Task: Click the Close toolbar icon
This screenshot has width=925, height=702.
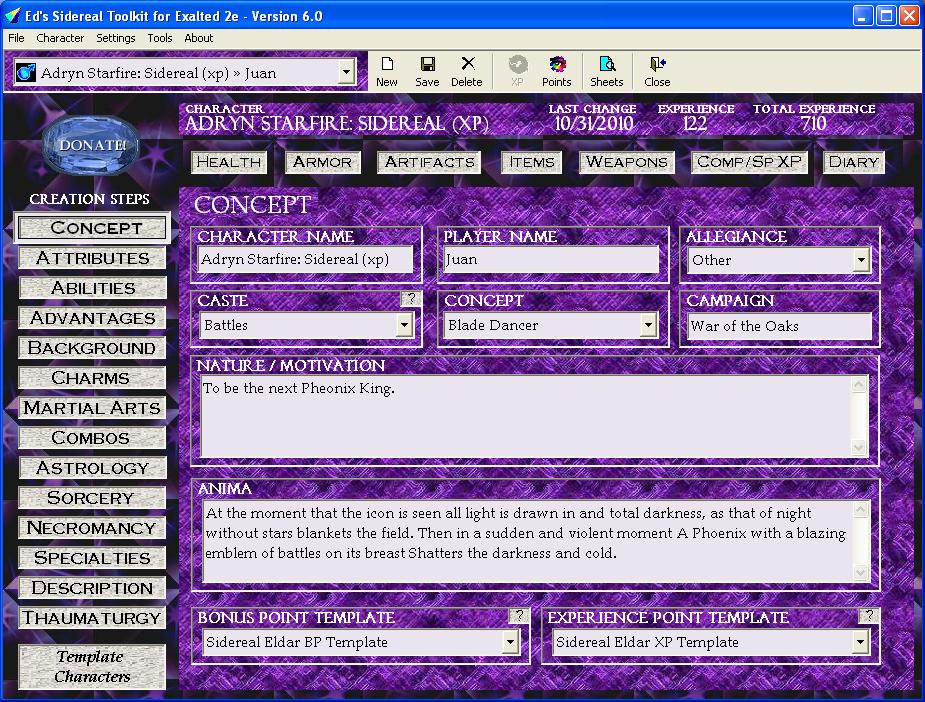Action: tap(657, 72)
